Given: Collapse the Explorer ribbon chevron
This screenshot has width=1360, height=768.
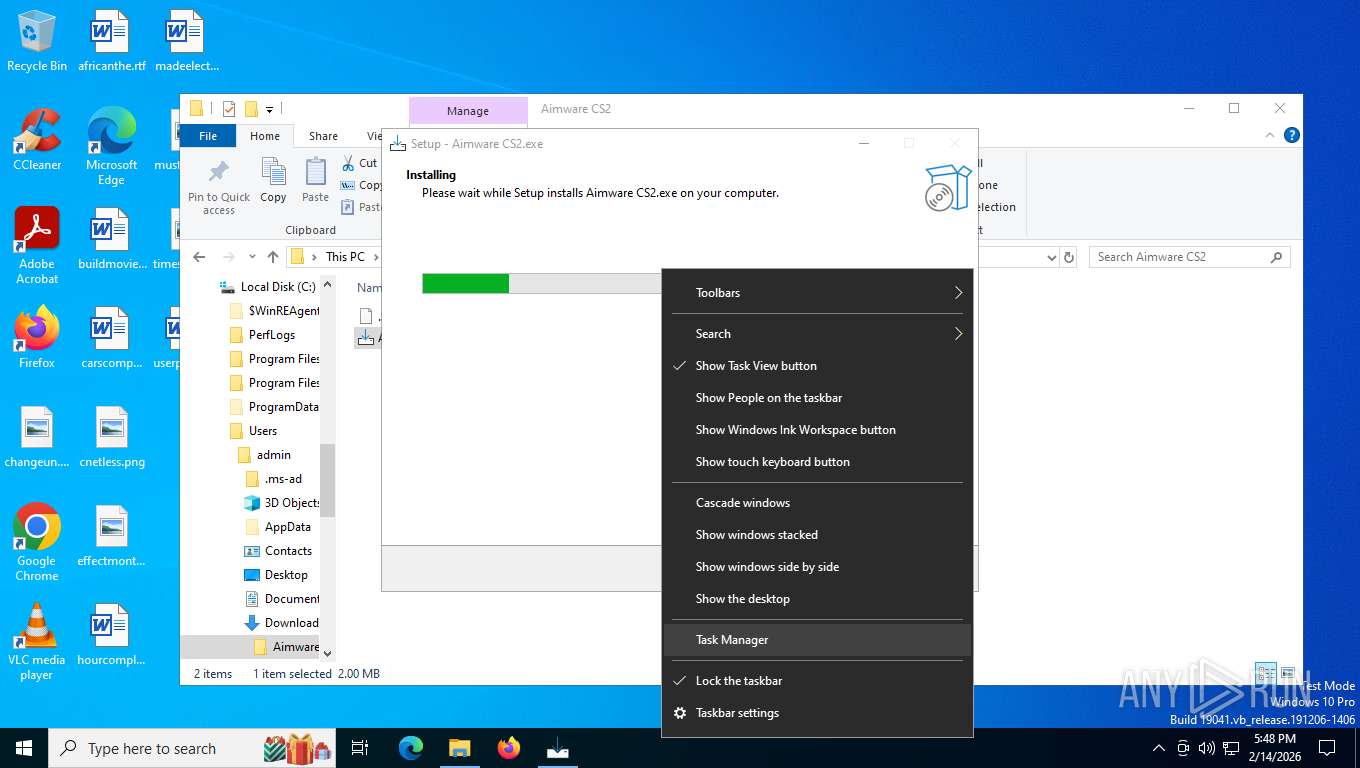Looking at the screenshot, I should [1271, 136].
